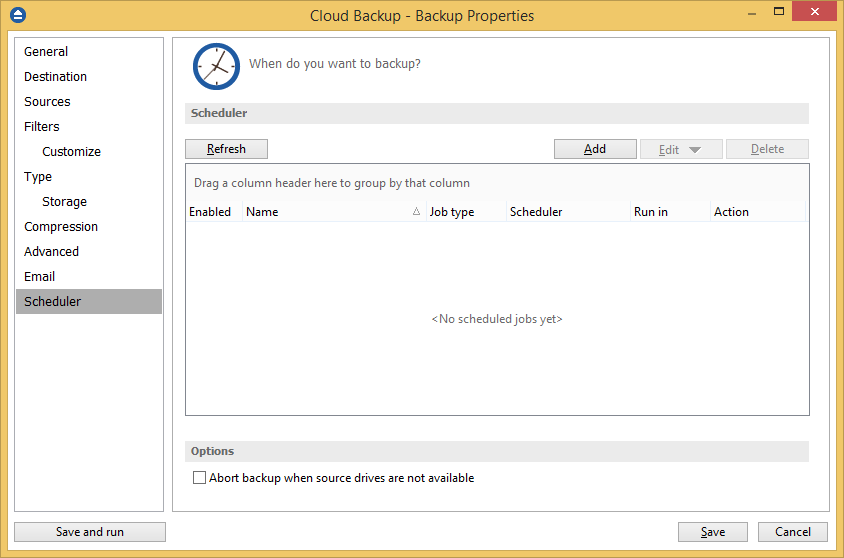Cancel the backup properties dialog

pos(793,532)
